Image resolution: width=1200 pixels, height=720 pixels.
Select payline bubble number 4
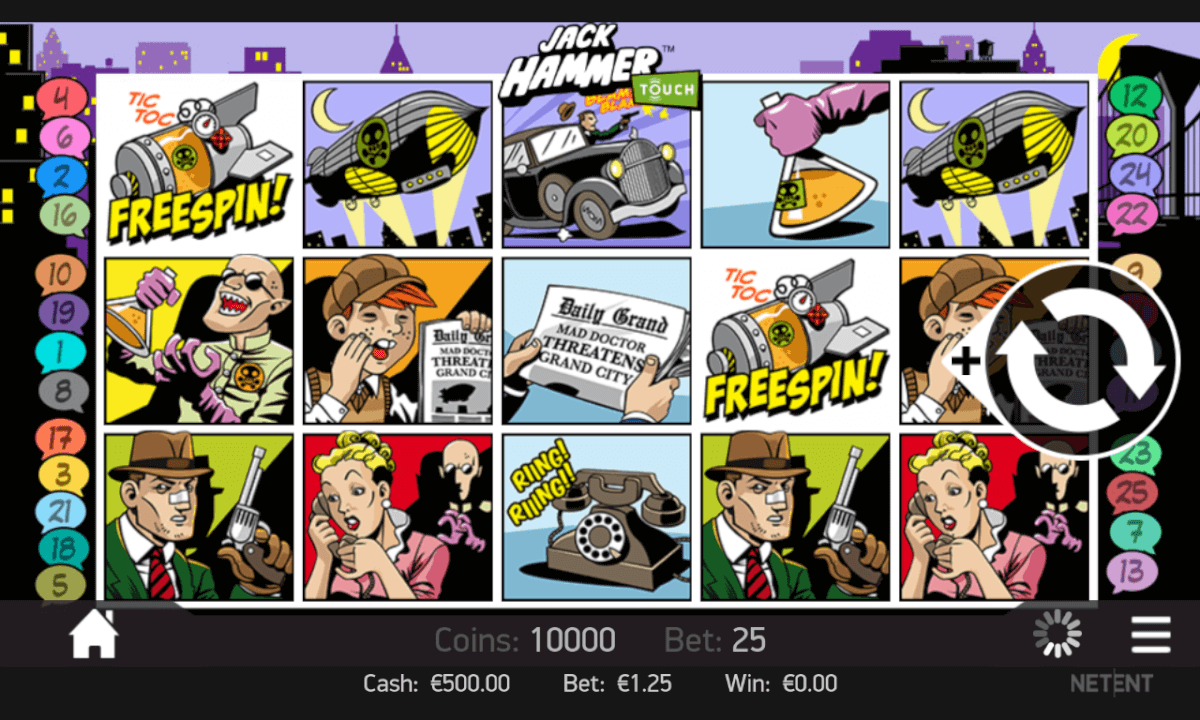62,99
